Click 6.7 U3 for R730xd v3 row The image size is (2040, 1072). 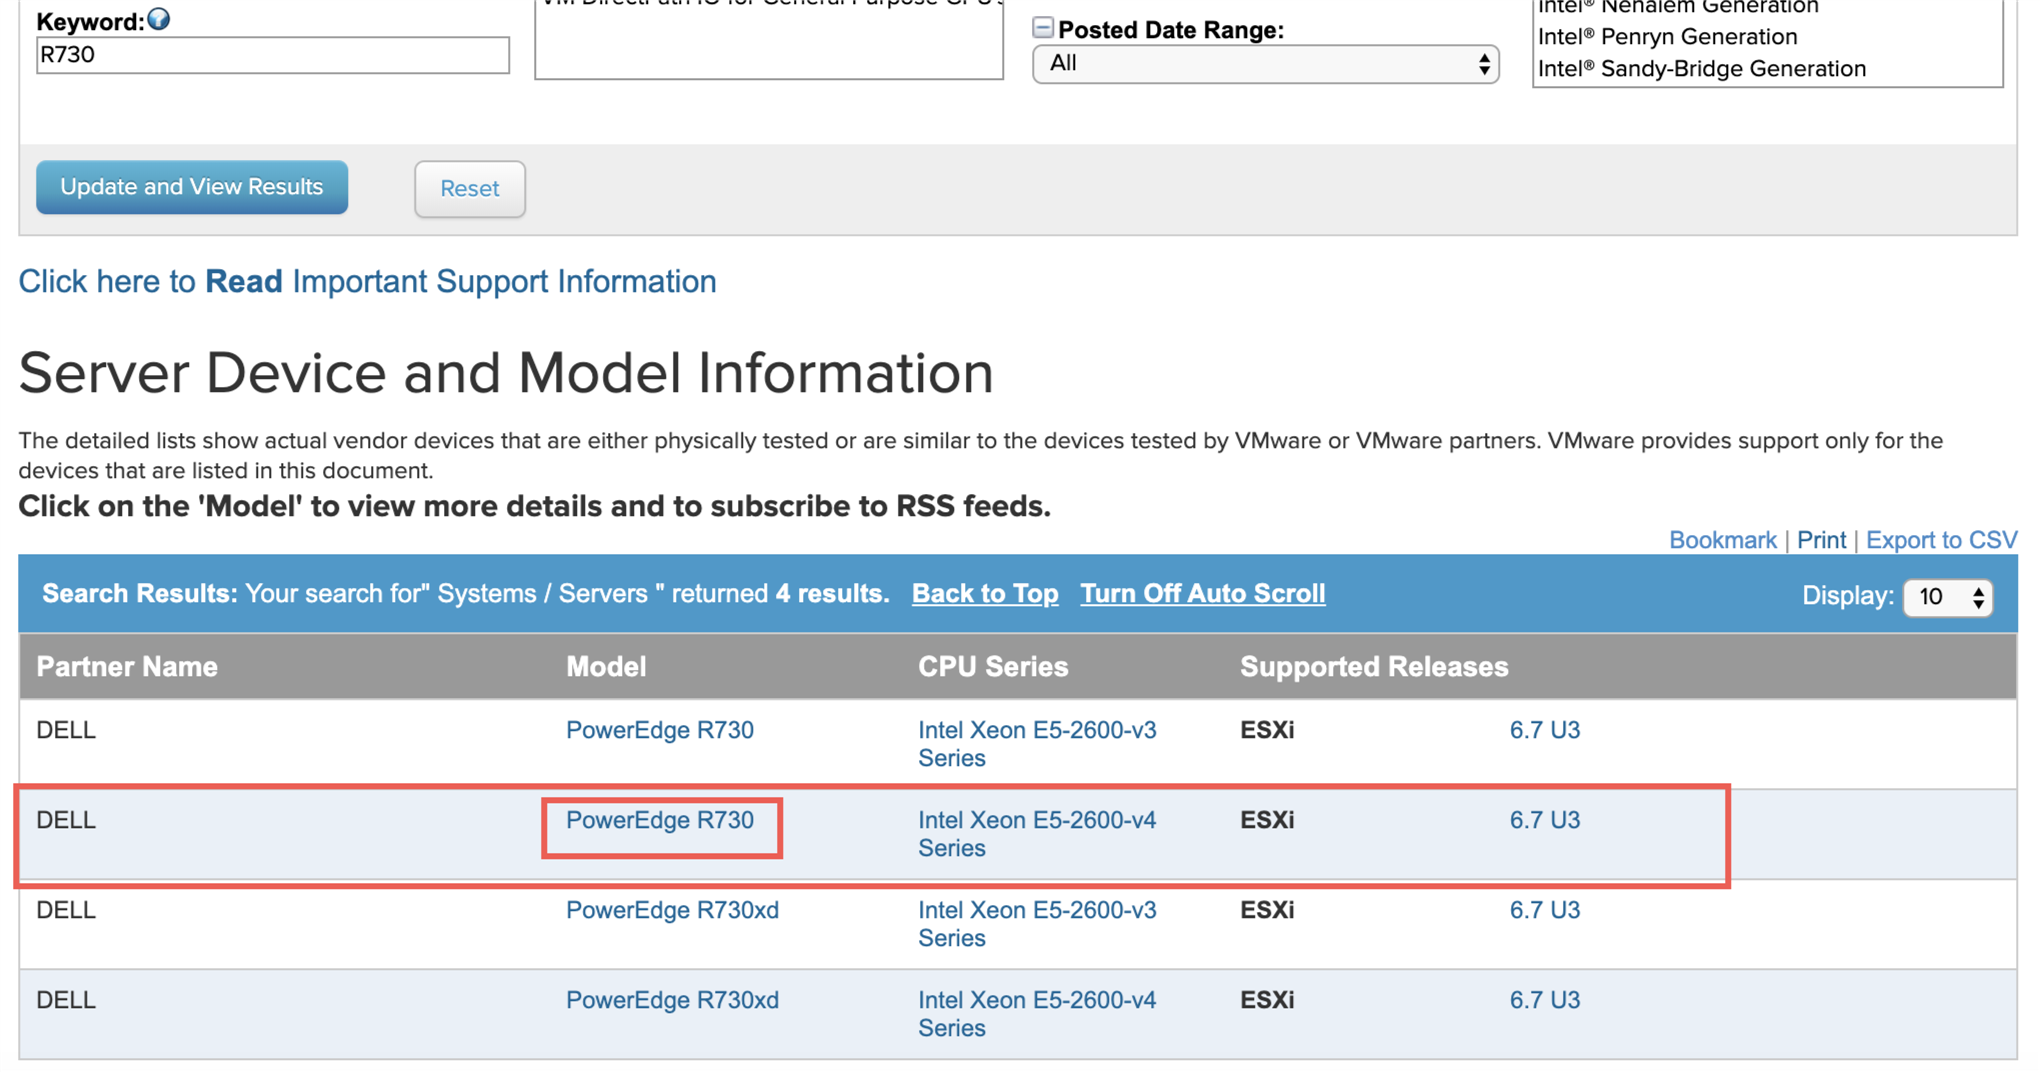[1545, 910]
